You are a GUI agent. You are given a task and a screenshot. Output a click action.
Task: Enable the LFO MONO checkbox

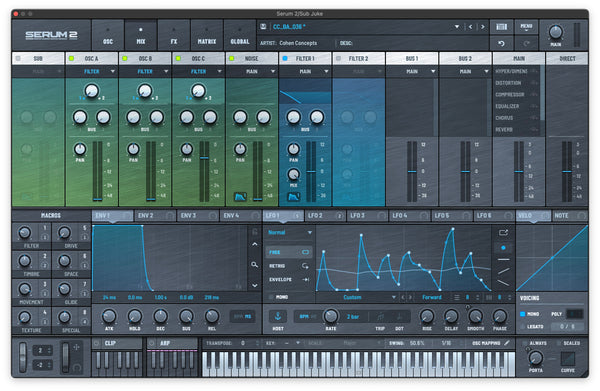click(271, 297)
